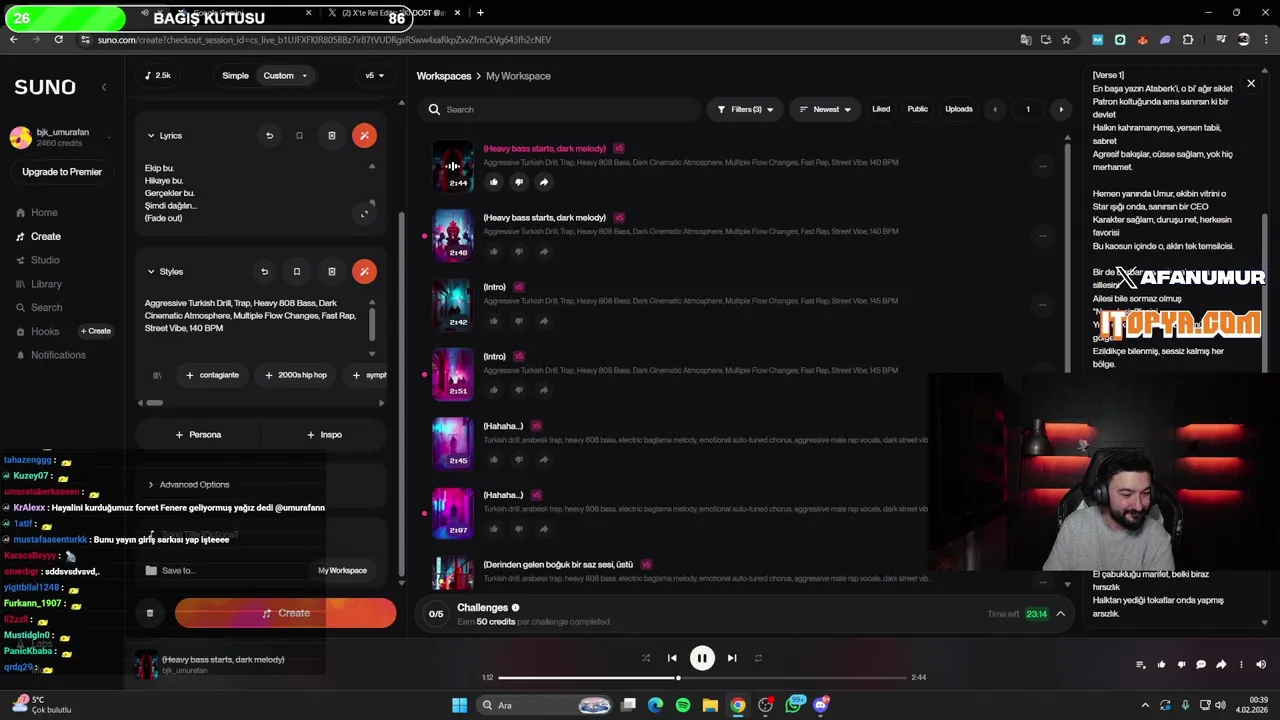The width and height of the screenshot is (1280, 720).
Task: Go to the previous track
Action: (x=672, y=658)
